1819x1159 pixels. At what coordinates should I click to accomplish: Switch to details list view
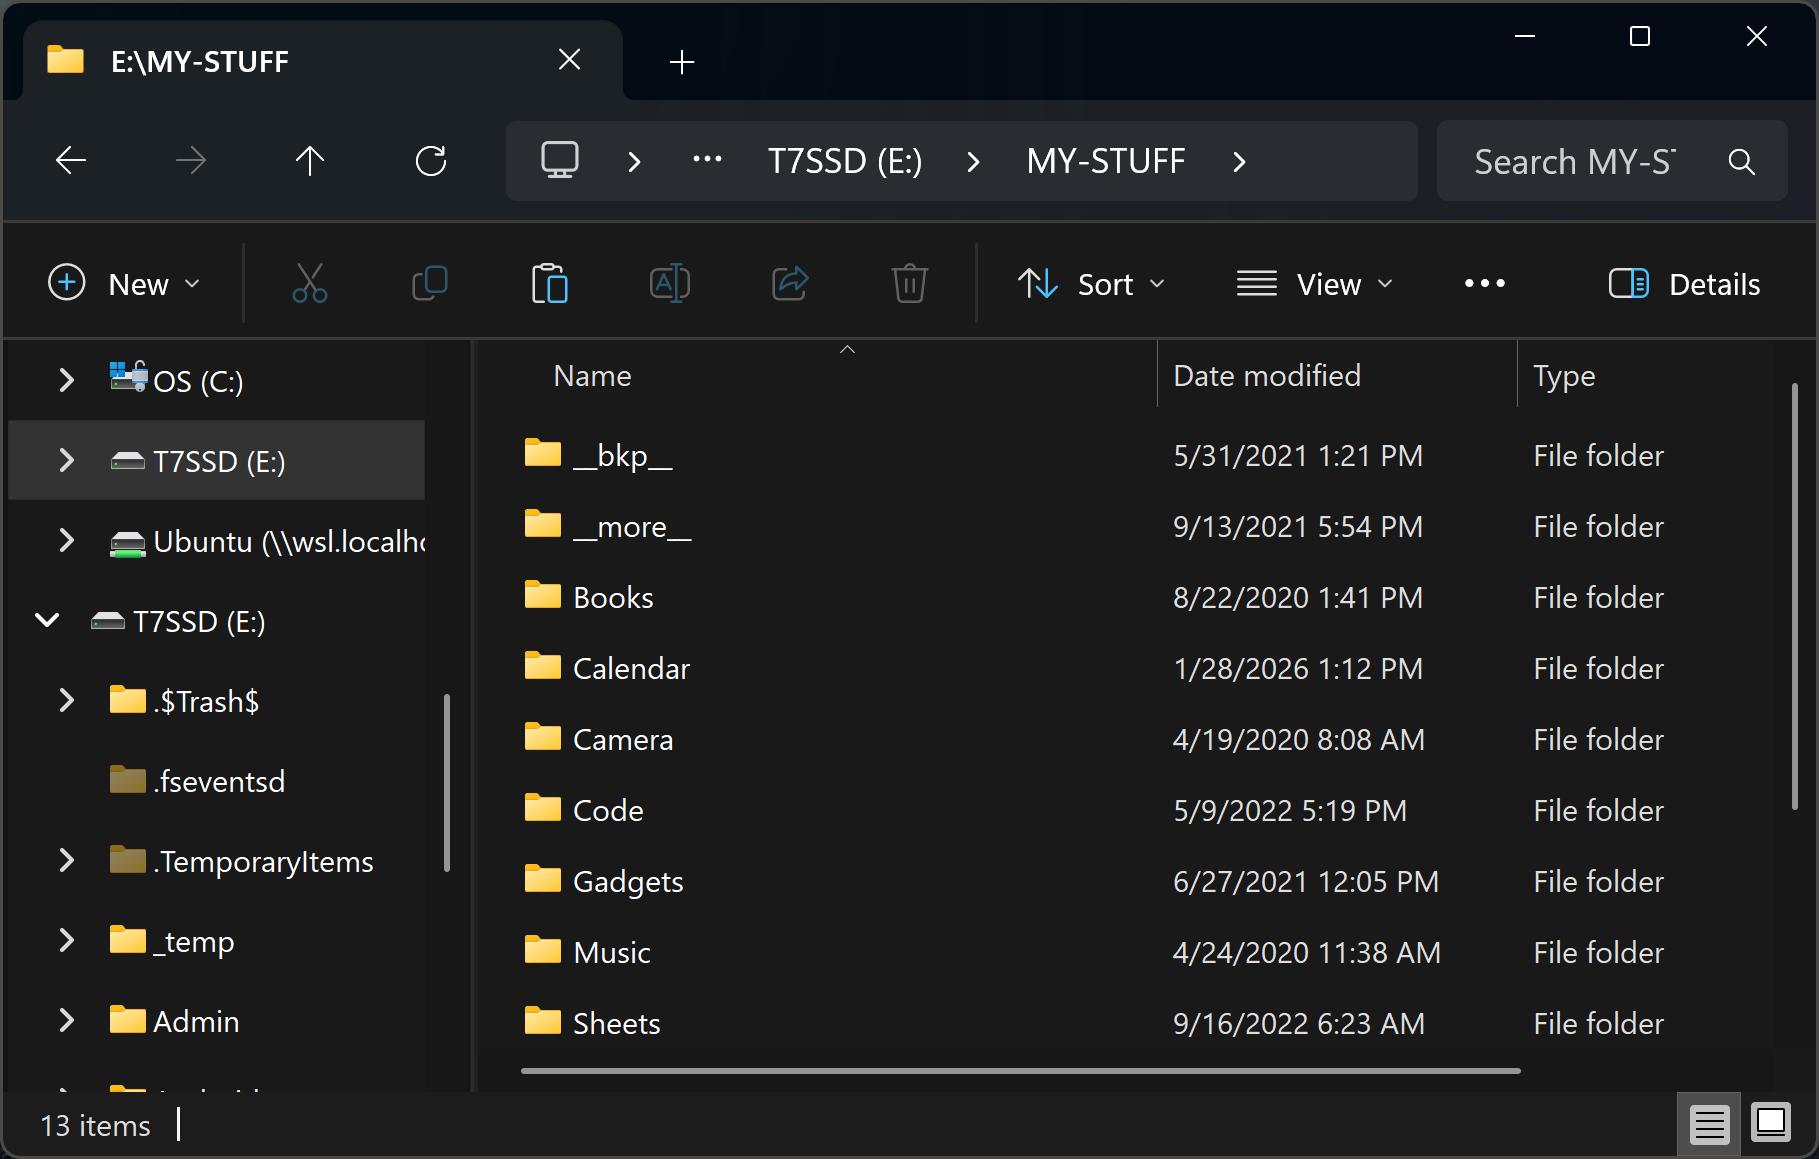point(1708,1123)
